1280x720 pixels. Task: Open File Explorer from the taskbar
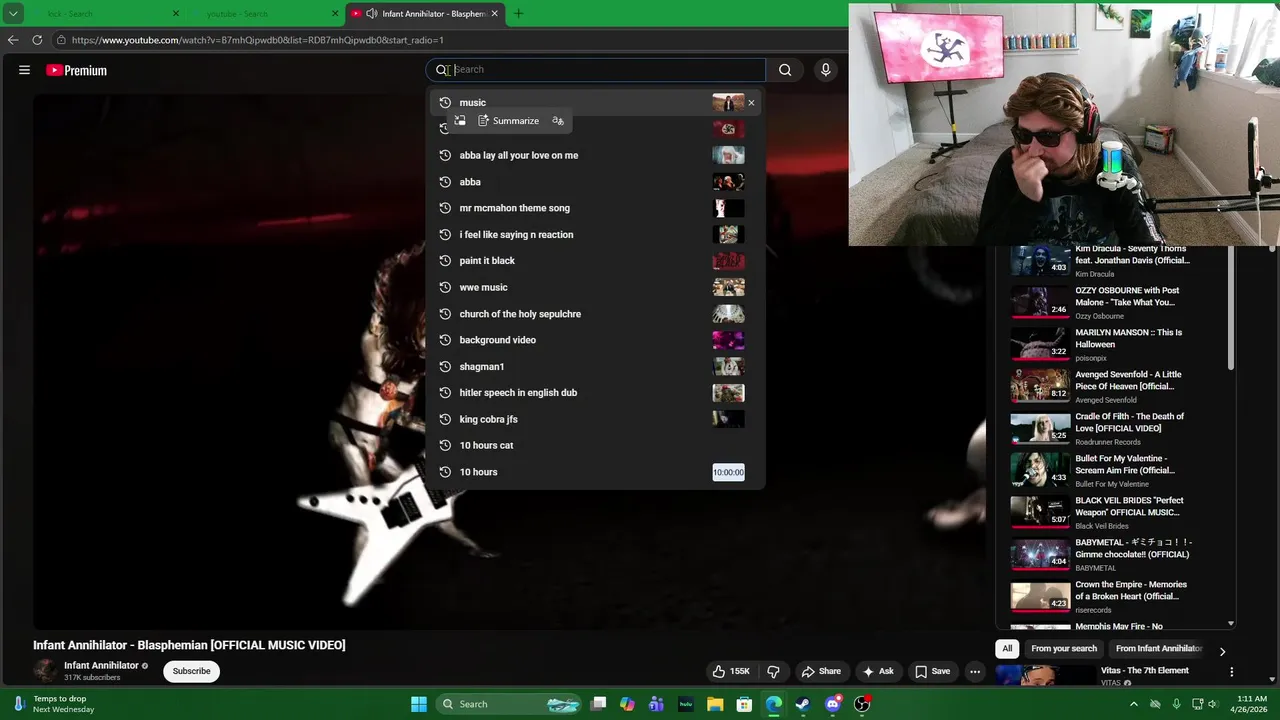[715, 704]
